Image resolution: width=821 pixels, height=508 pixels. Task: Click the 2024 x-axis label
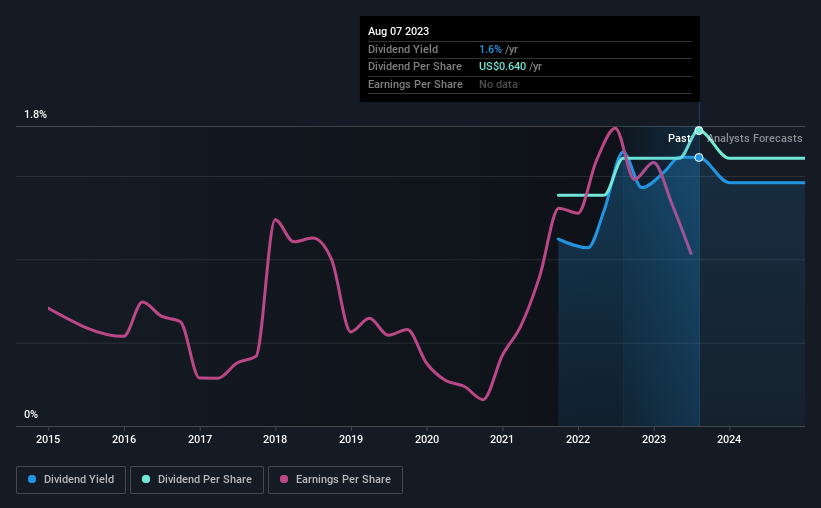(x=729, y=439)
